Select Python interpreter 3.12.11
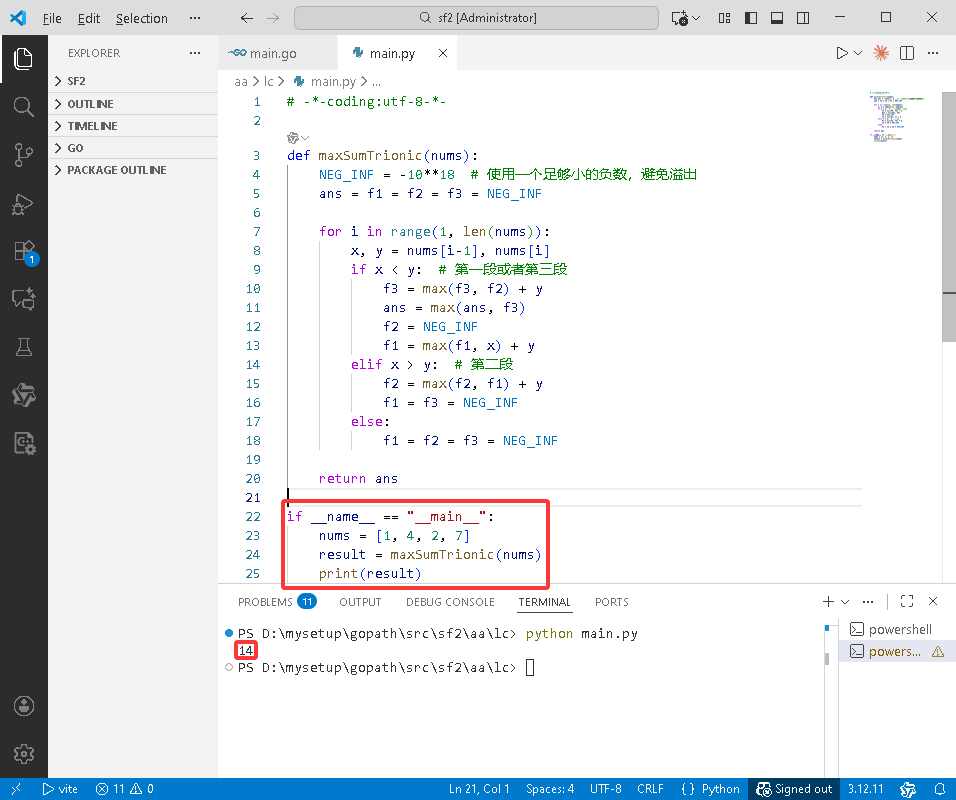Screen dimensions: 956x800 (x=865, y=789)
